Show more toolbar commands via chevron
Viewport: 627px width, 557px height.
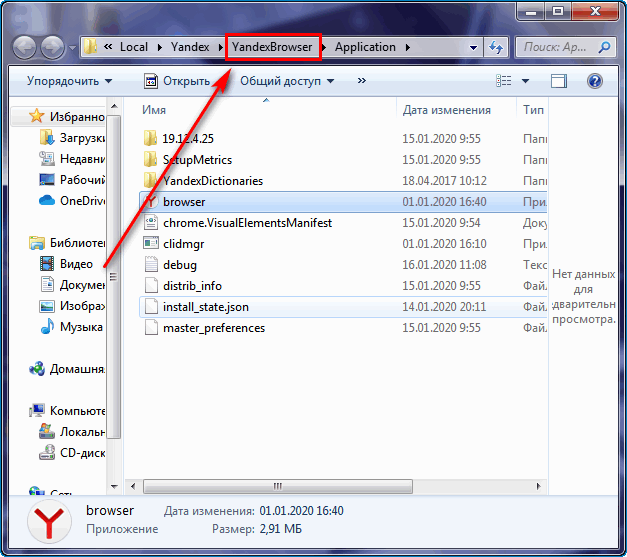point(361,81)
